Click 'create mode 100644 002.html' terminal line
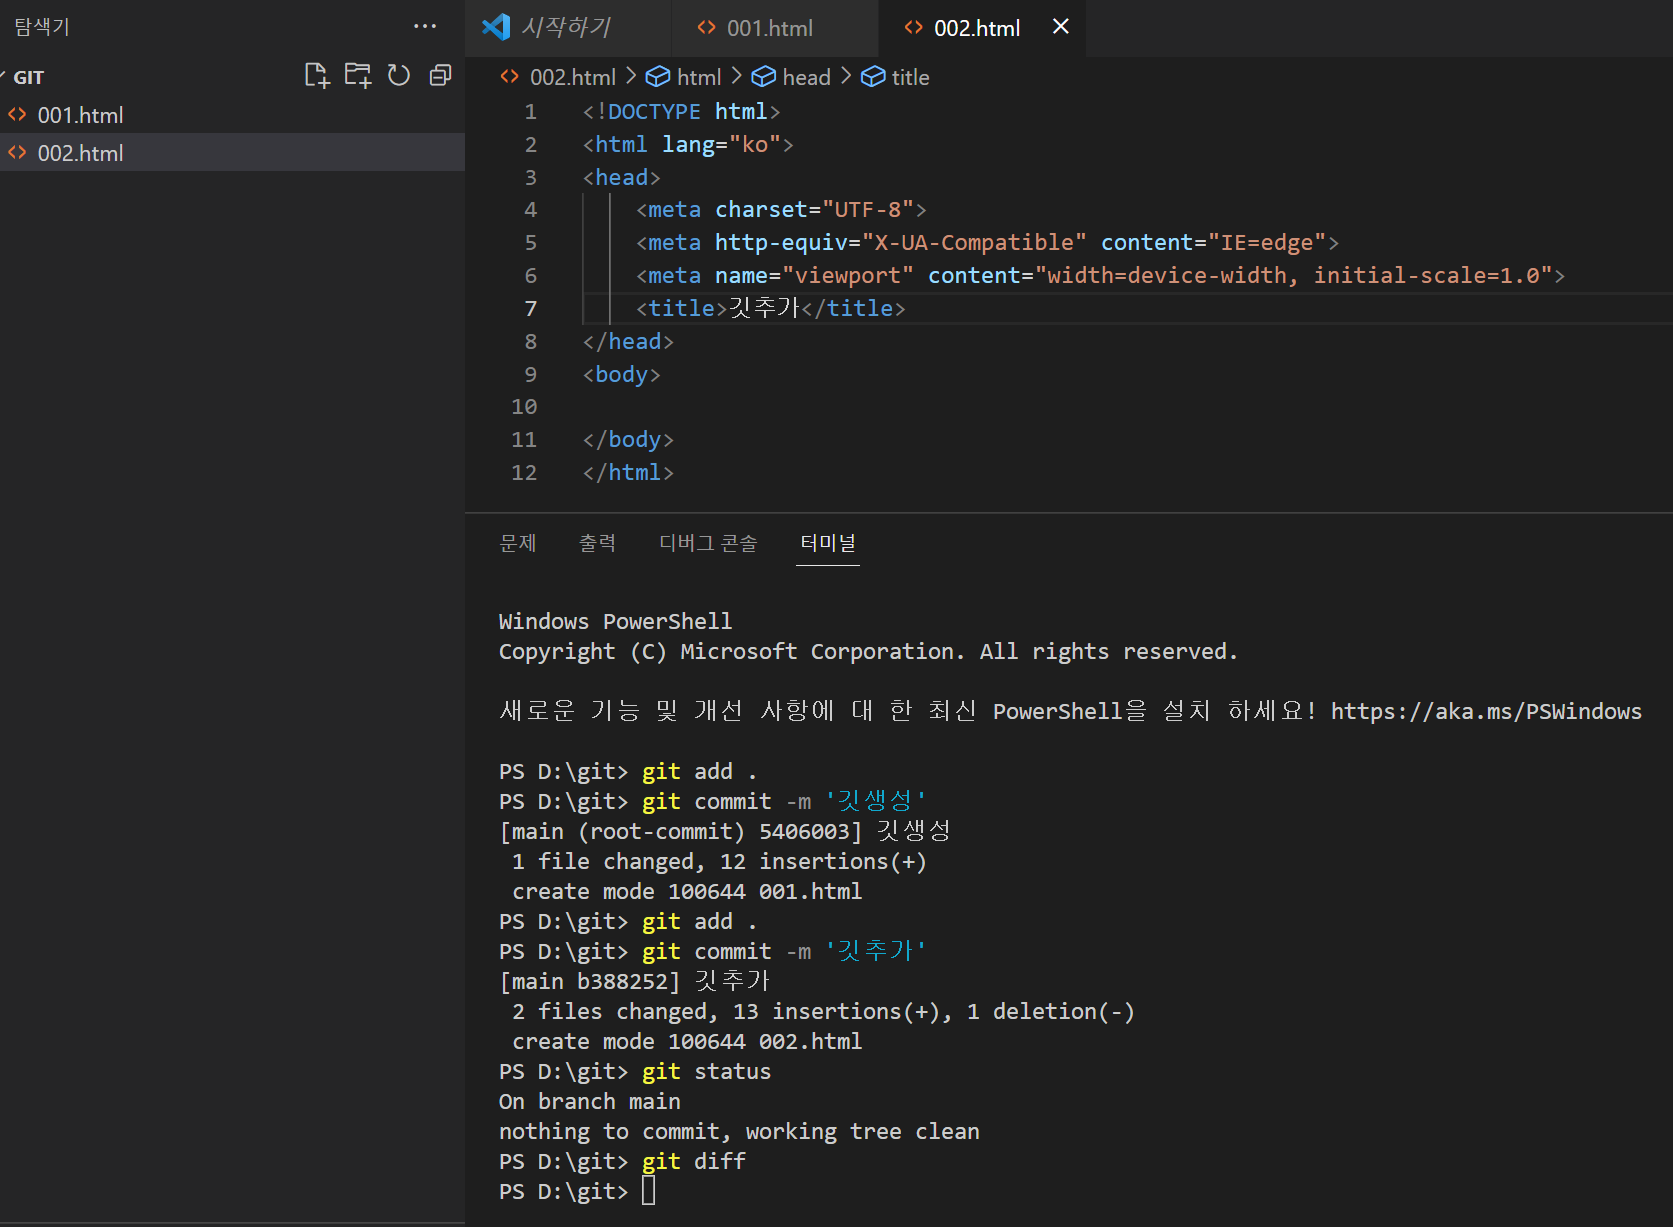Screen dimensions: 1673x1227 coord(687,1042)
